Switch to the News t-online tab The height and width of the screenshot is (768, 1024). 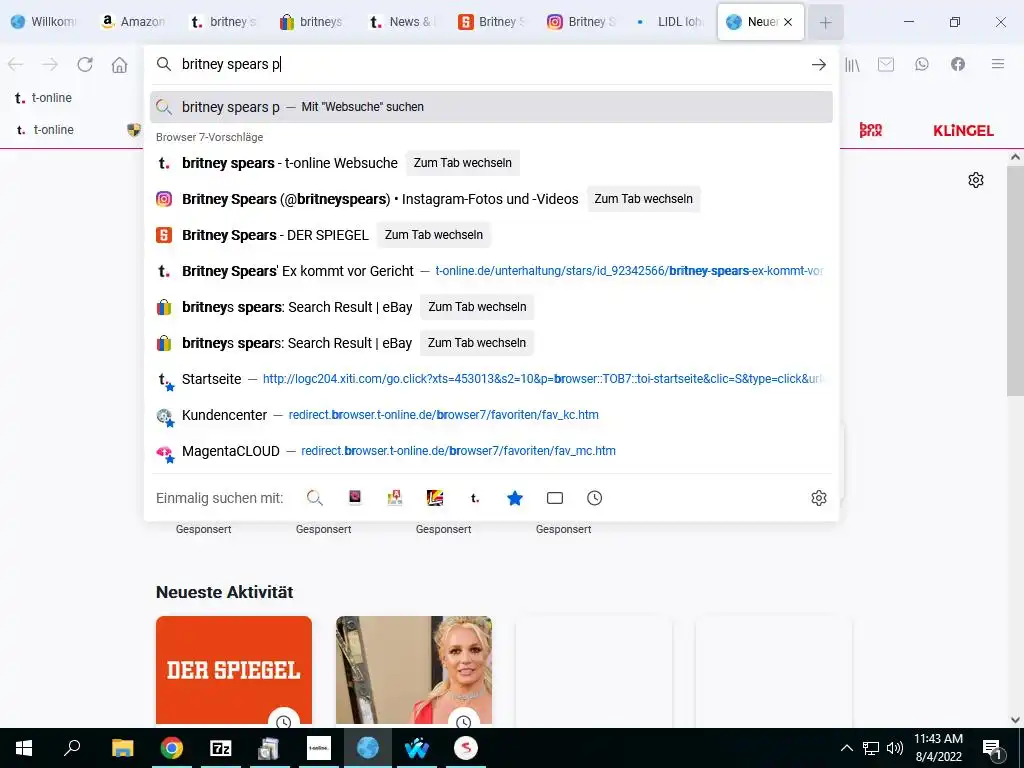coord(403,22)
